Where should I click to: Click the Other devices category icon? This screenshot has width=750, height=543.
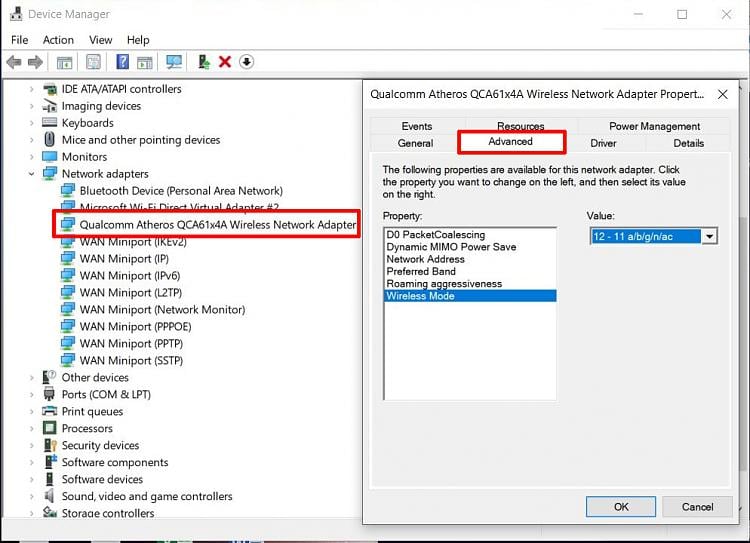pyautogui.click(x=49, y=377)
